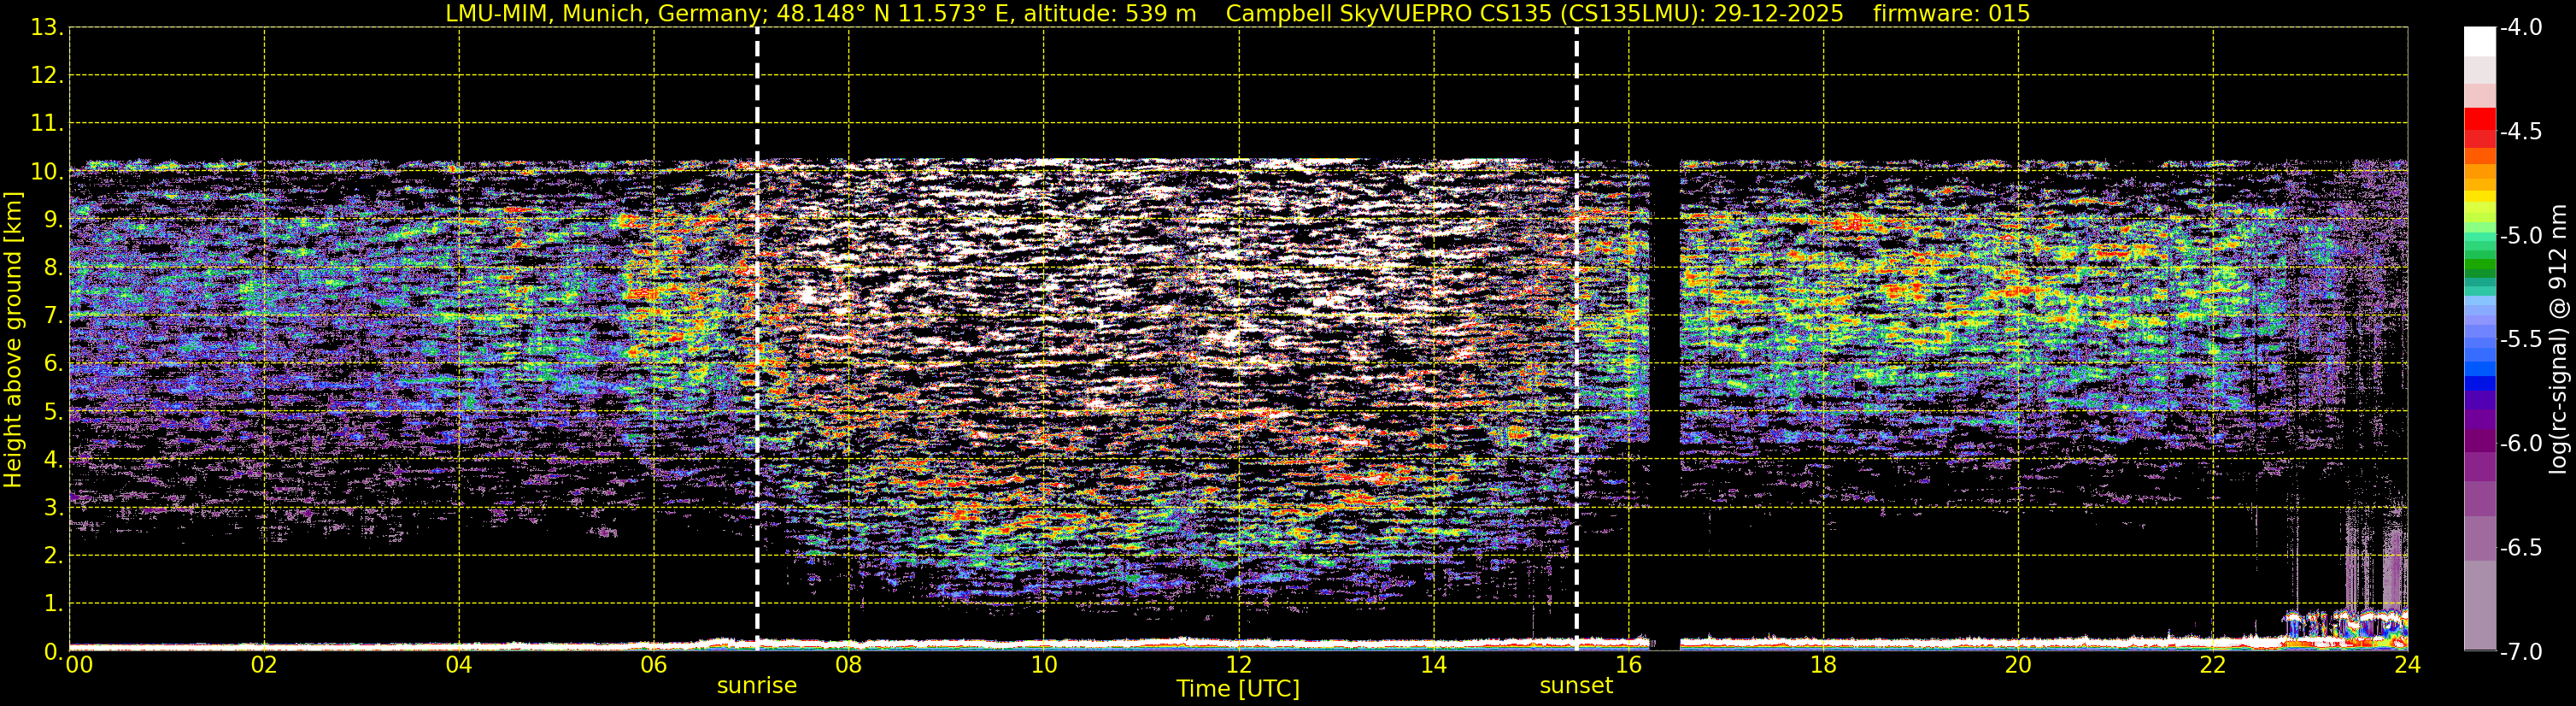Click the '00' time axis tick label
The width and height of the screenshot is (2576, 706).
(x=79, y=665)
